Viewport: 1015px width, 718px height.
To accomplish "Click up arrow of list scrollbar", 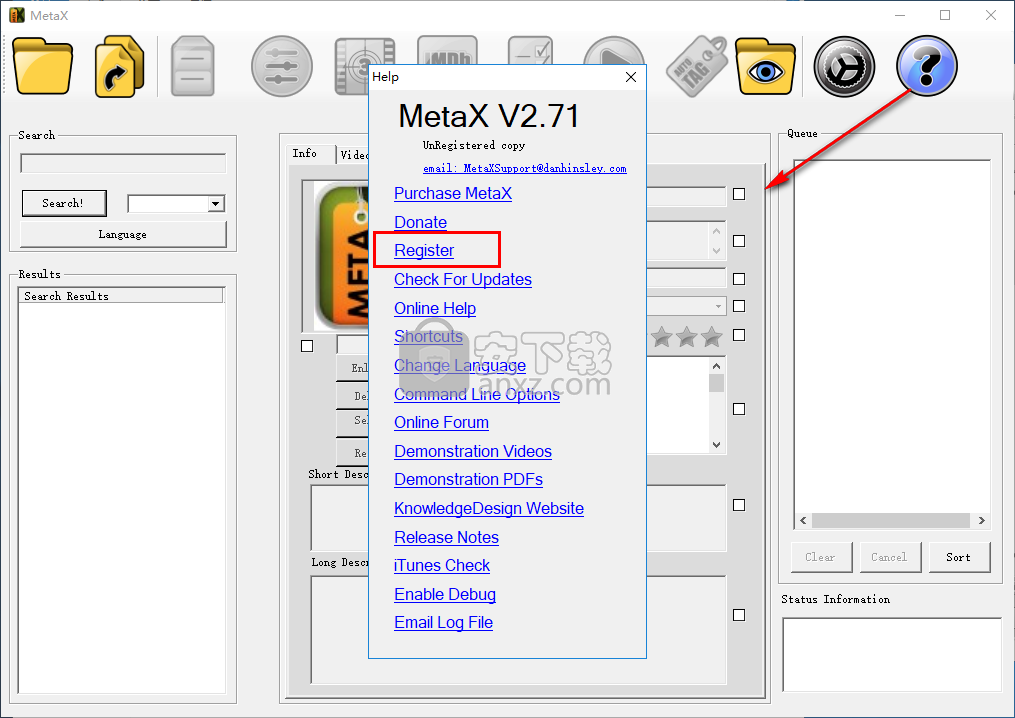I will (x=716, y=366).
